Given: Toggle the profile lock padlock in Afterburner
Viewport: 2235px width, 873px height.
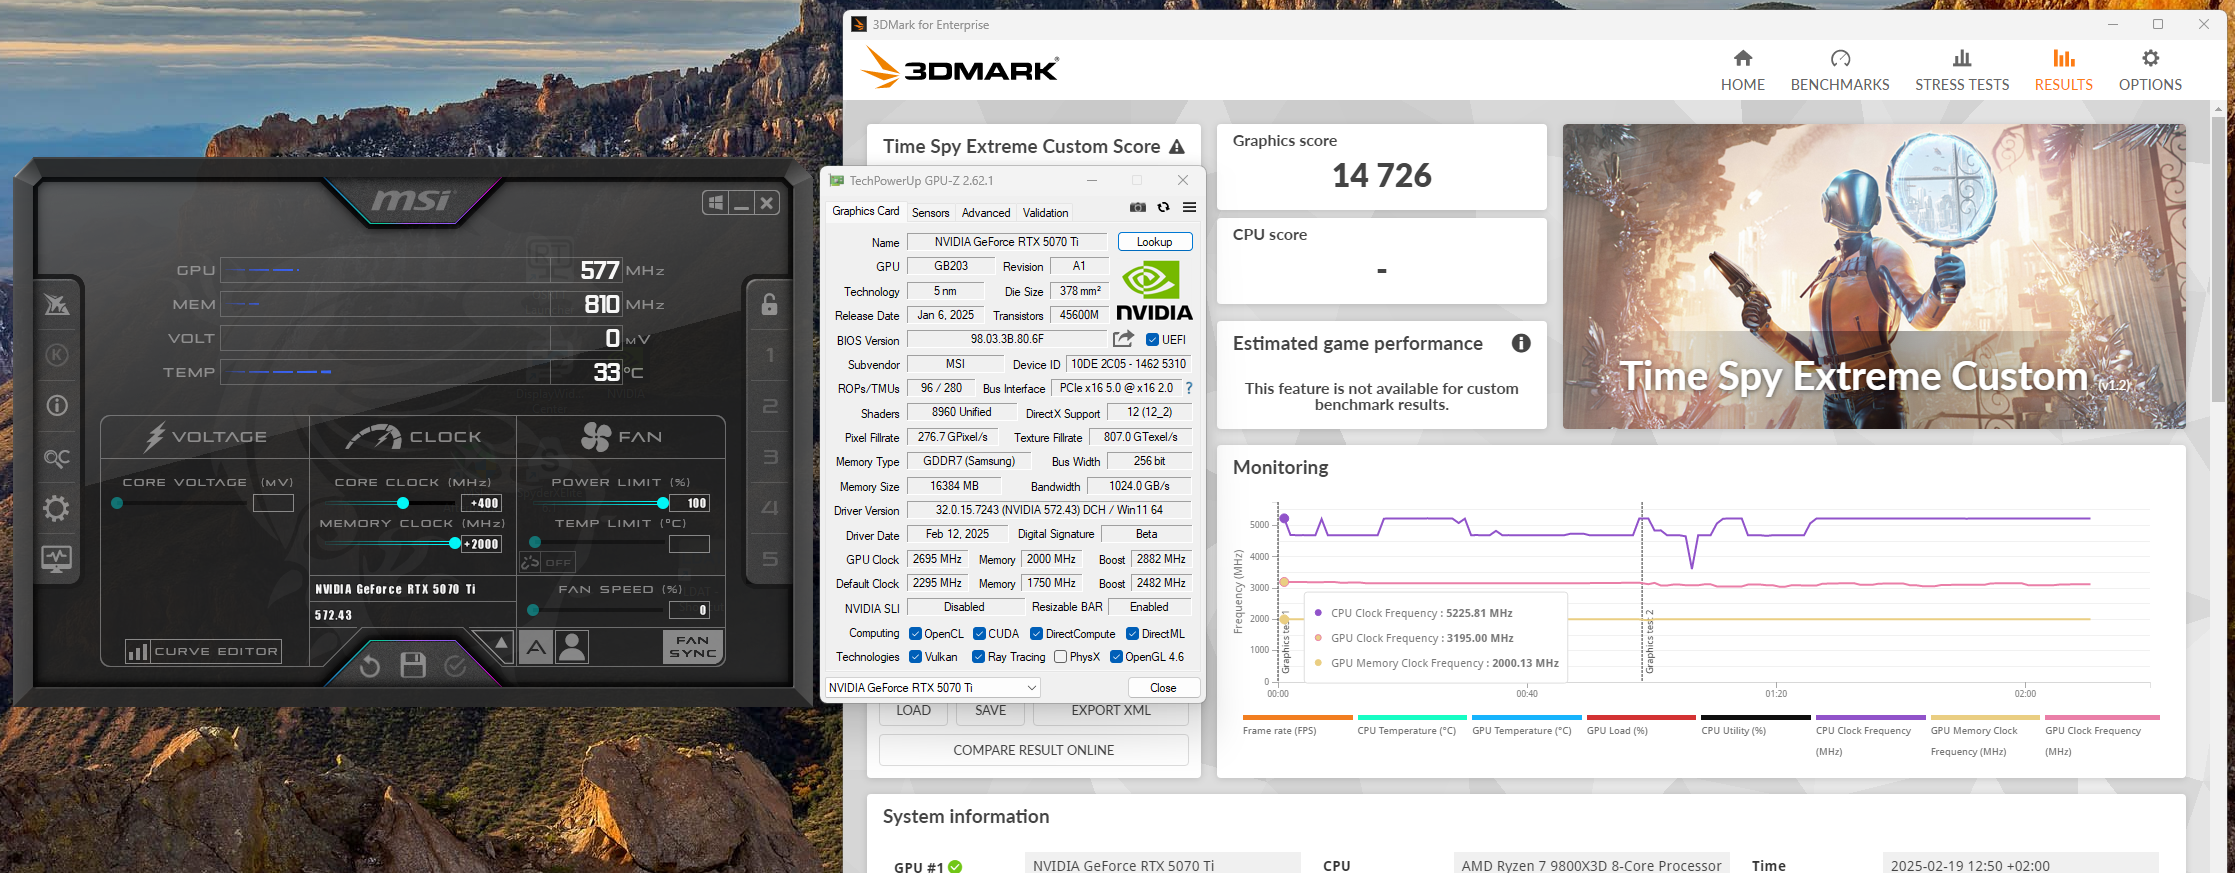Looking at the screenshot, I should [769, 304].
